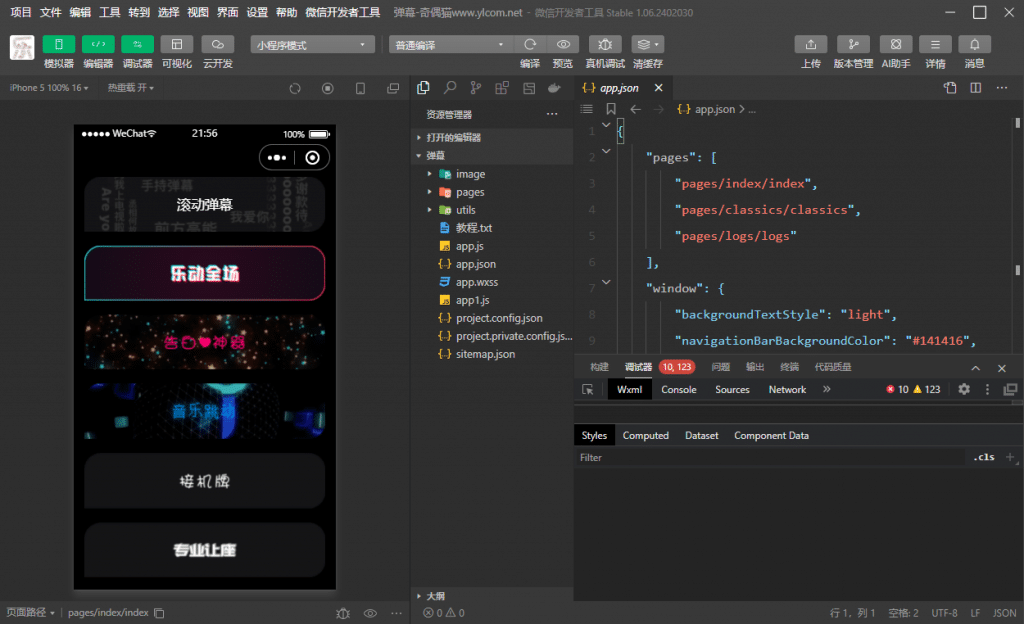The width and height of the screenshot is (1024, 624).
Task: Toggle the simulator (模拟器) panel button
Action: (59, 44)
